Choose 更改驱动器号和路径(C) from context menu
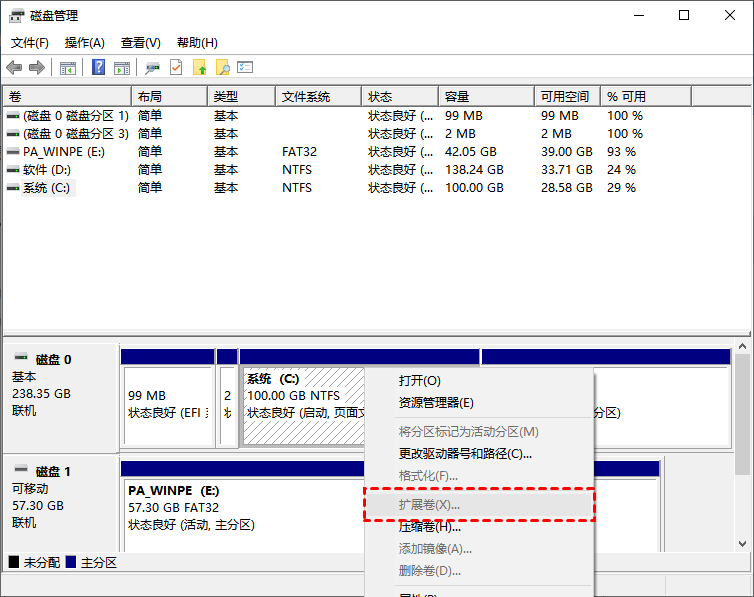 click(465, 454)
